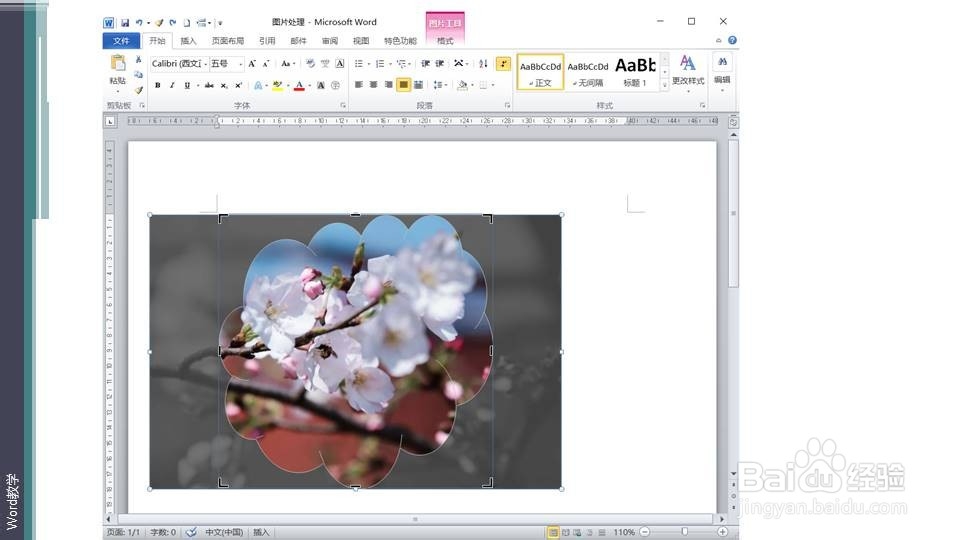Grow the font size
The width and height of the screenshot is (960, 540).
pyautogui.click(x=252, y=64)
